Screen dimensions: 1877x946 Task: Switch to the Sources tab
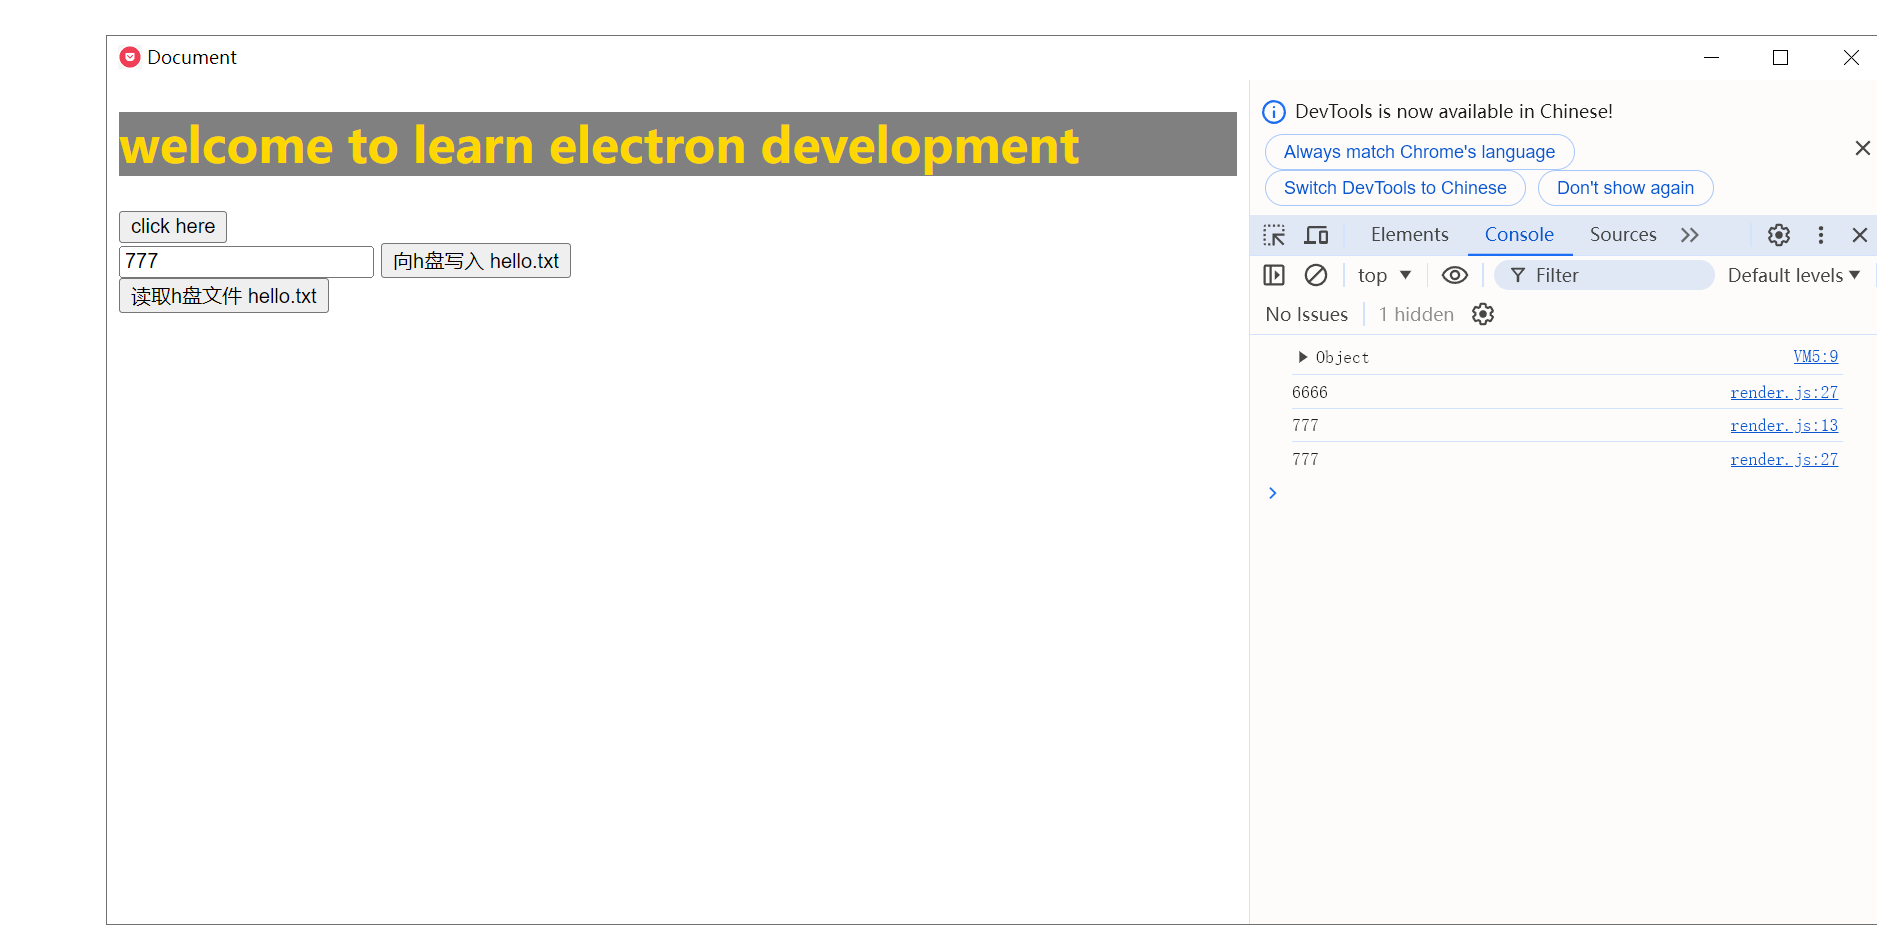click(1623, 235)
